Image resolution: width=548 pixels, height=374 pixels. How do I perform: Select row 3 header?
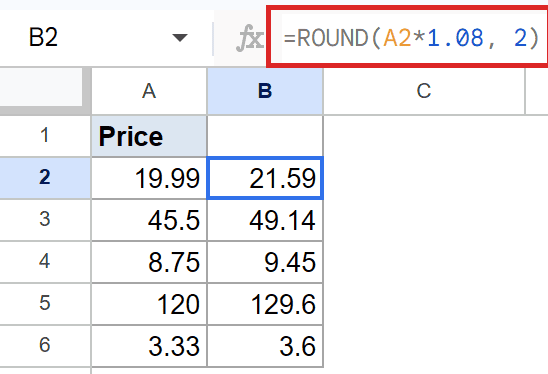coord(45,220)
